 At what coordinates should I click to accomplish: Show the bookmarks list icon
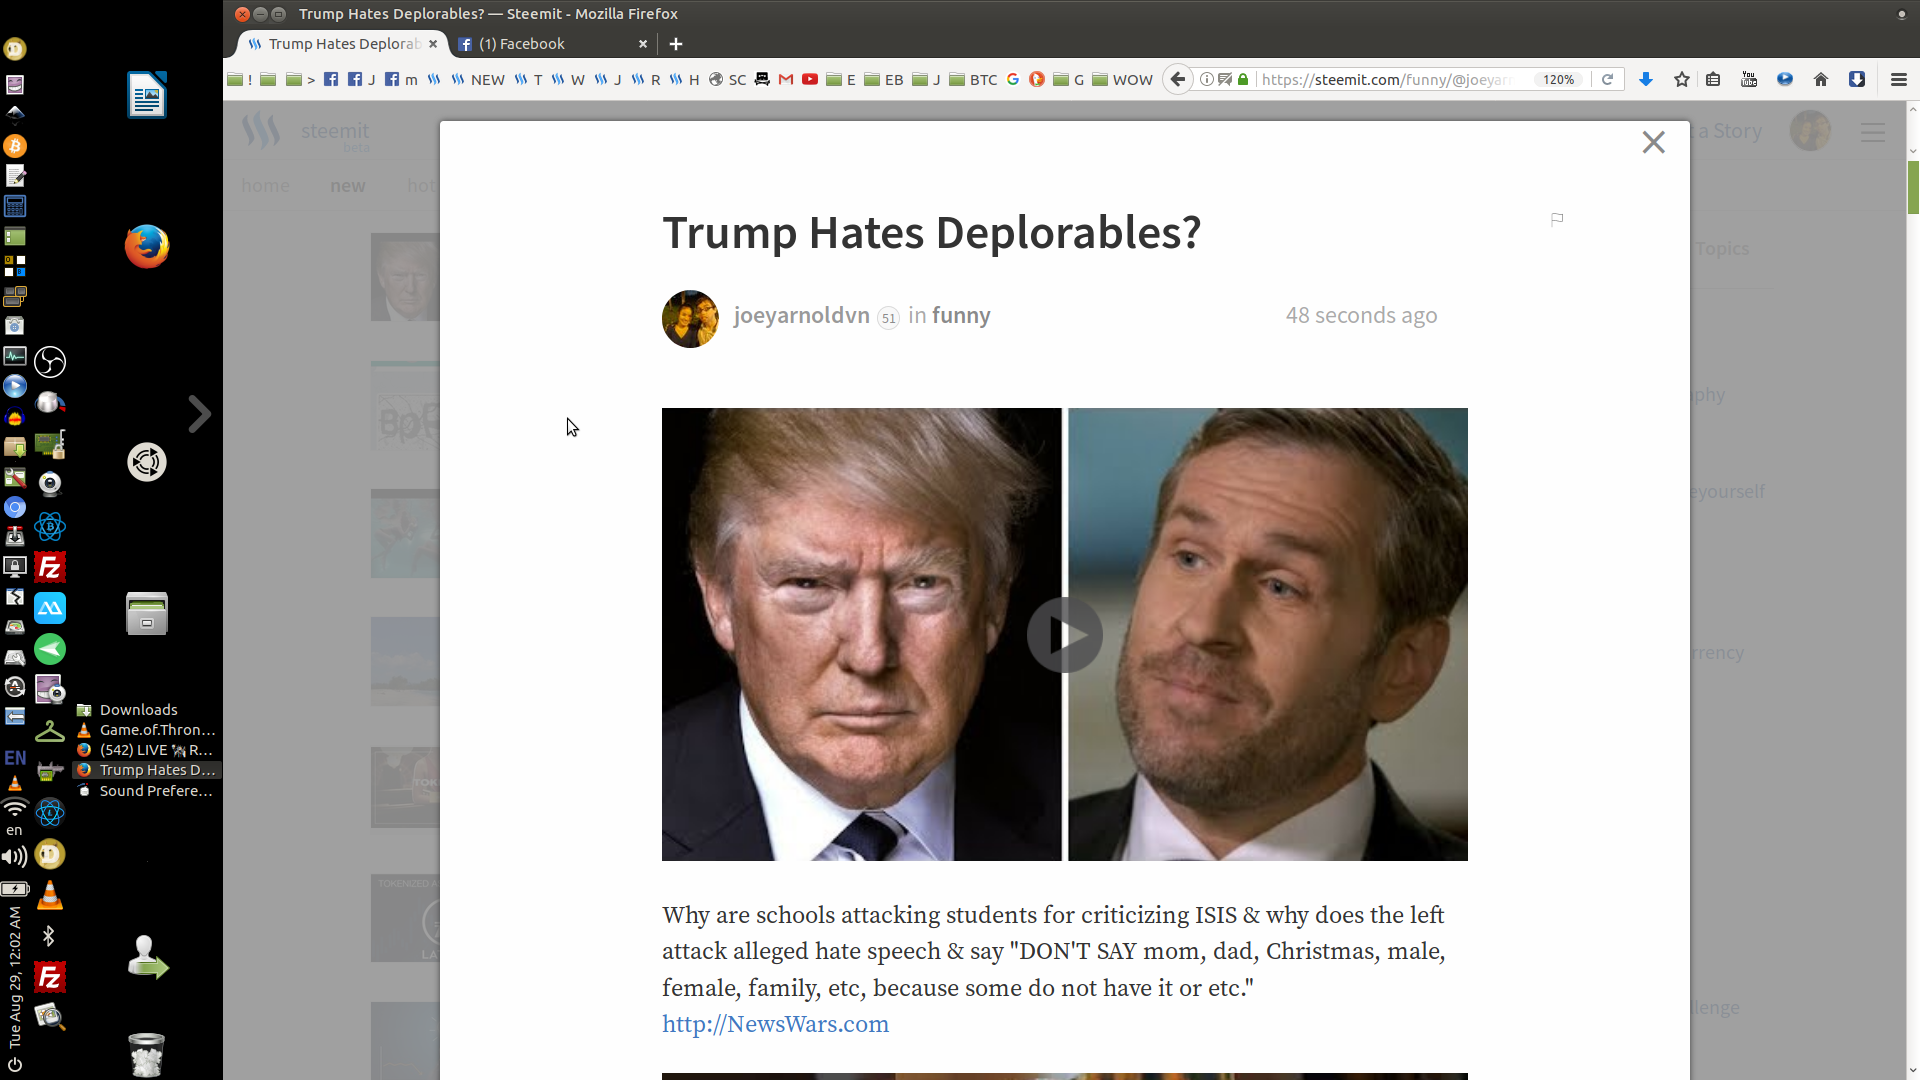(x=1713, y=79)
